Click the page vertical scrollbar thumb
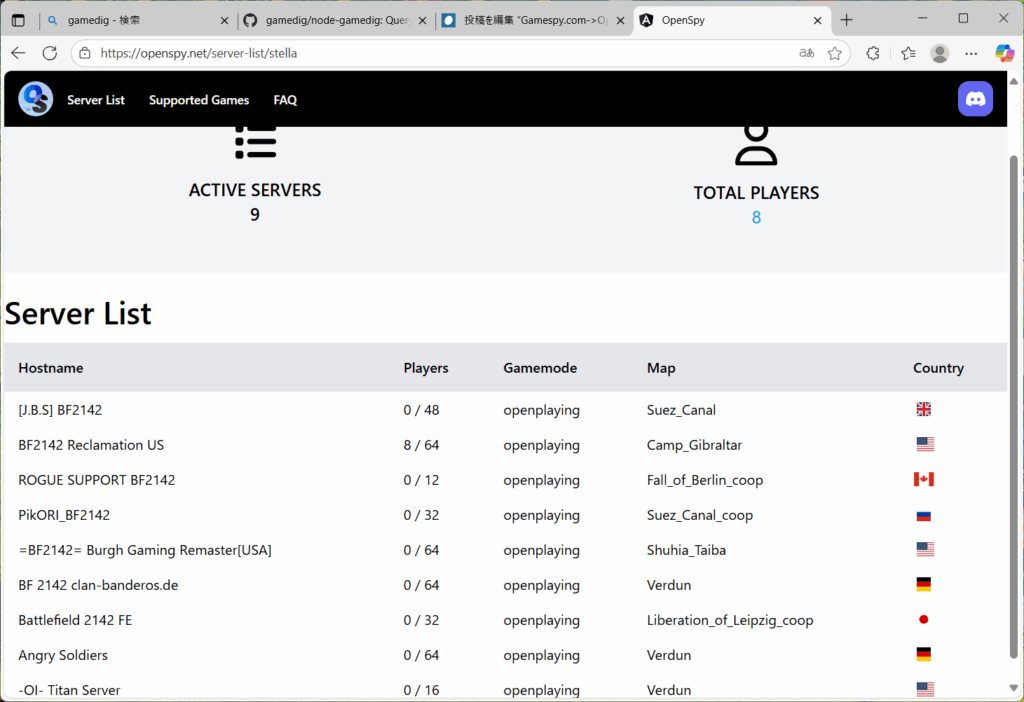 (1014, 406)
